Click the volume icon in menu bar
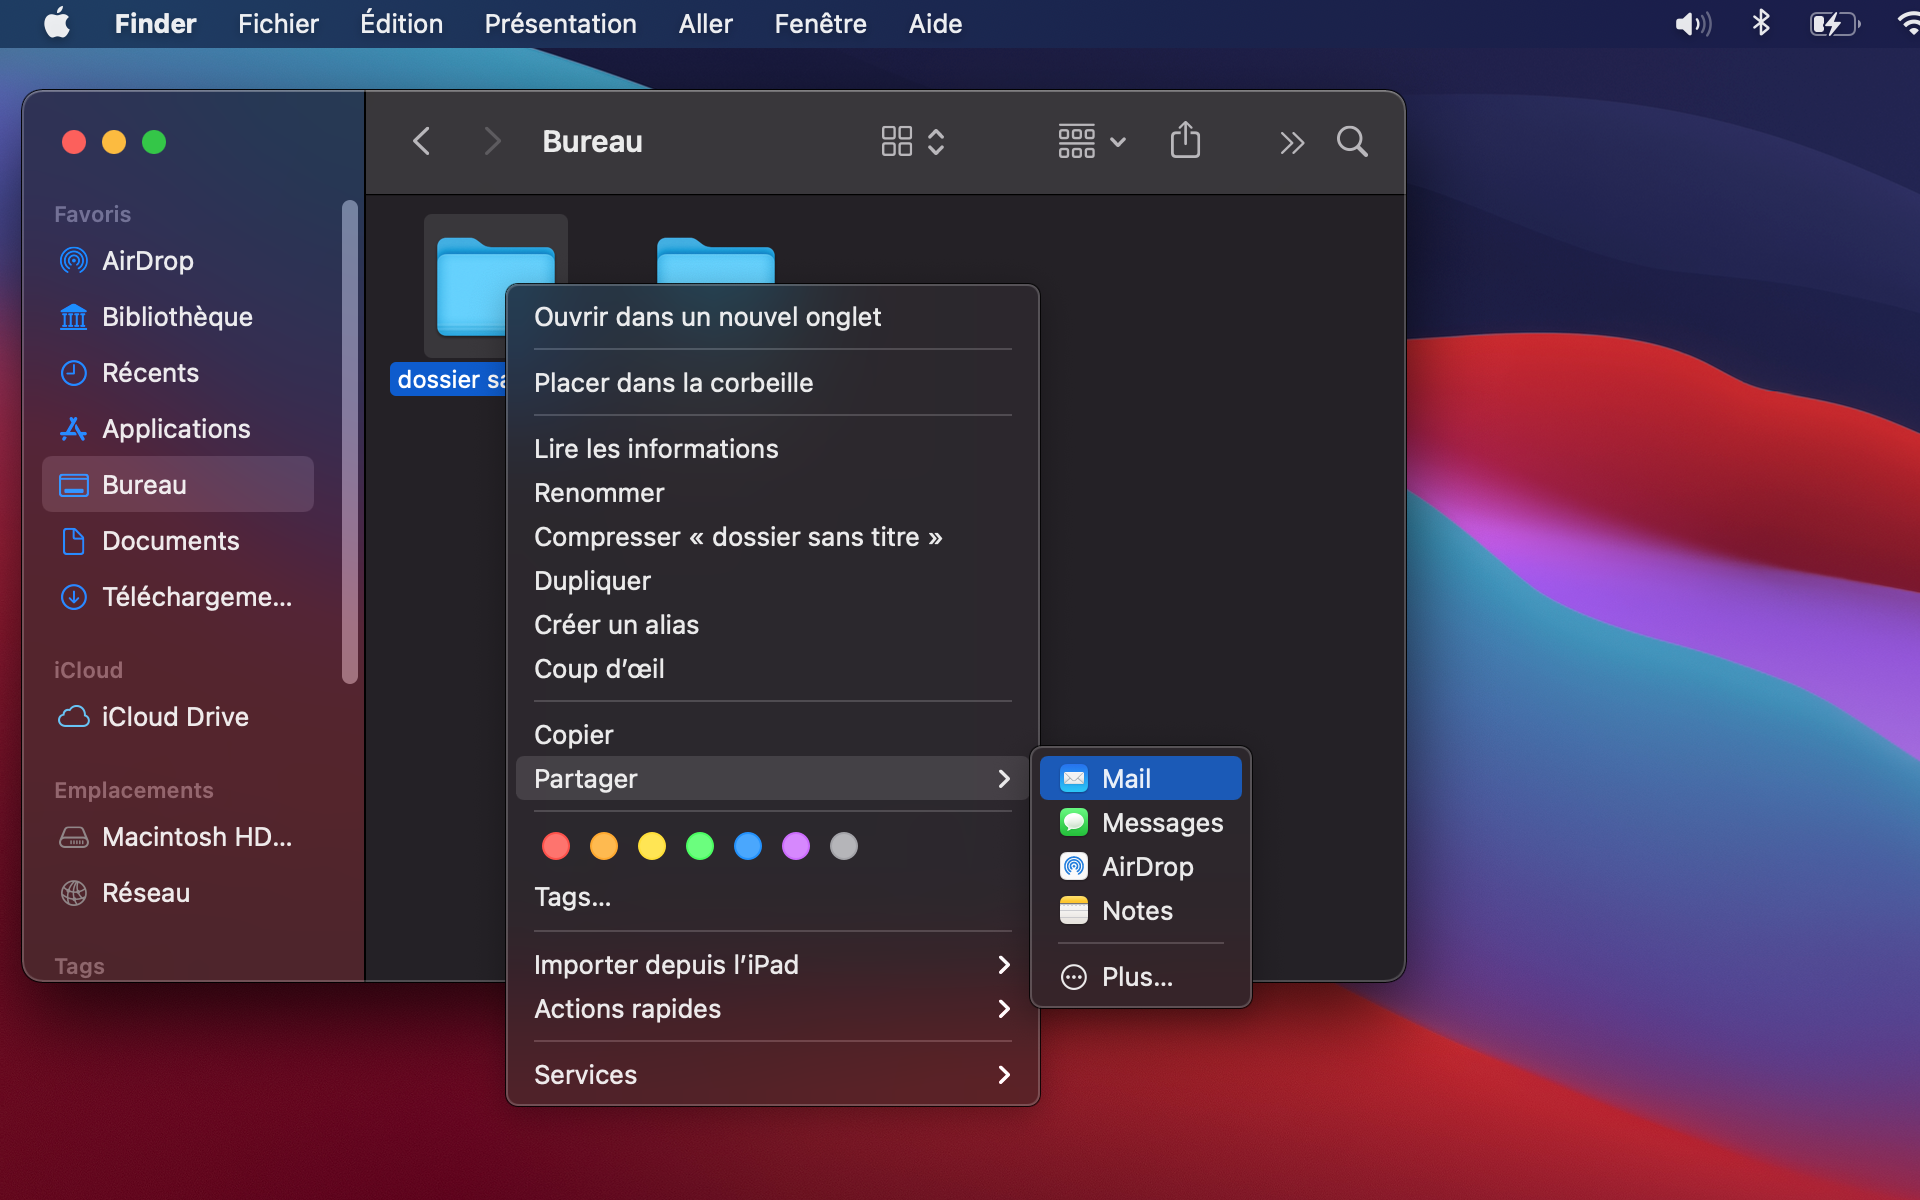The image size is (1920, 1200). [x=1693, y=24]
